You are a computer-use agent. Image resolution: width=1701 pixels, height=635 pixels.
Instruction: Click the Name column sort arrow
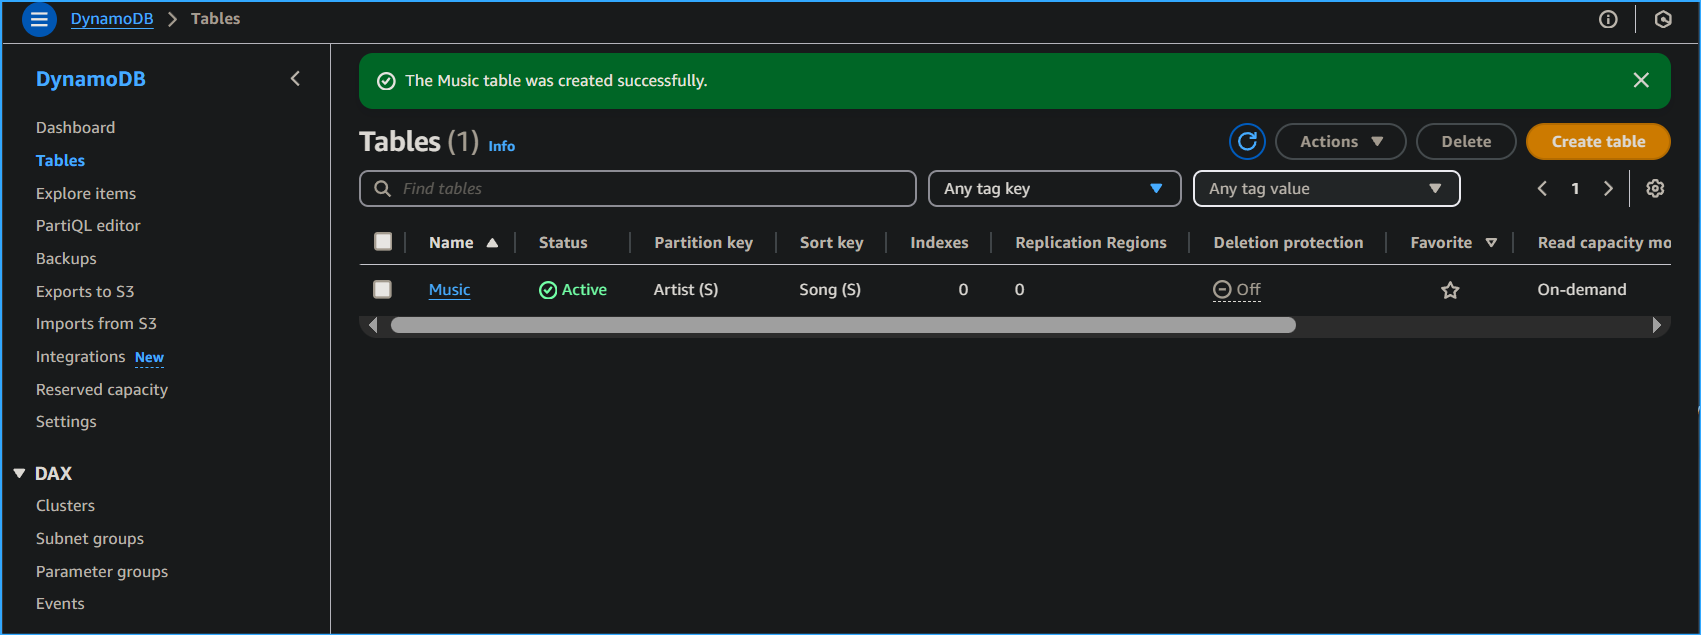[x=492, y=243]
